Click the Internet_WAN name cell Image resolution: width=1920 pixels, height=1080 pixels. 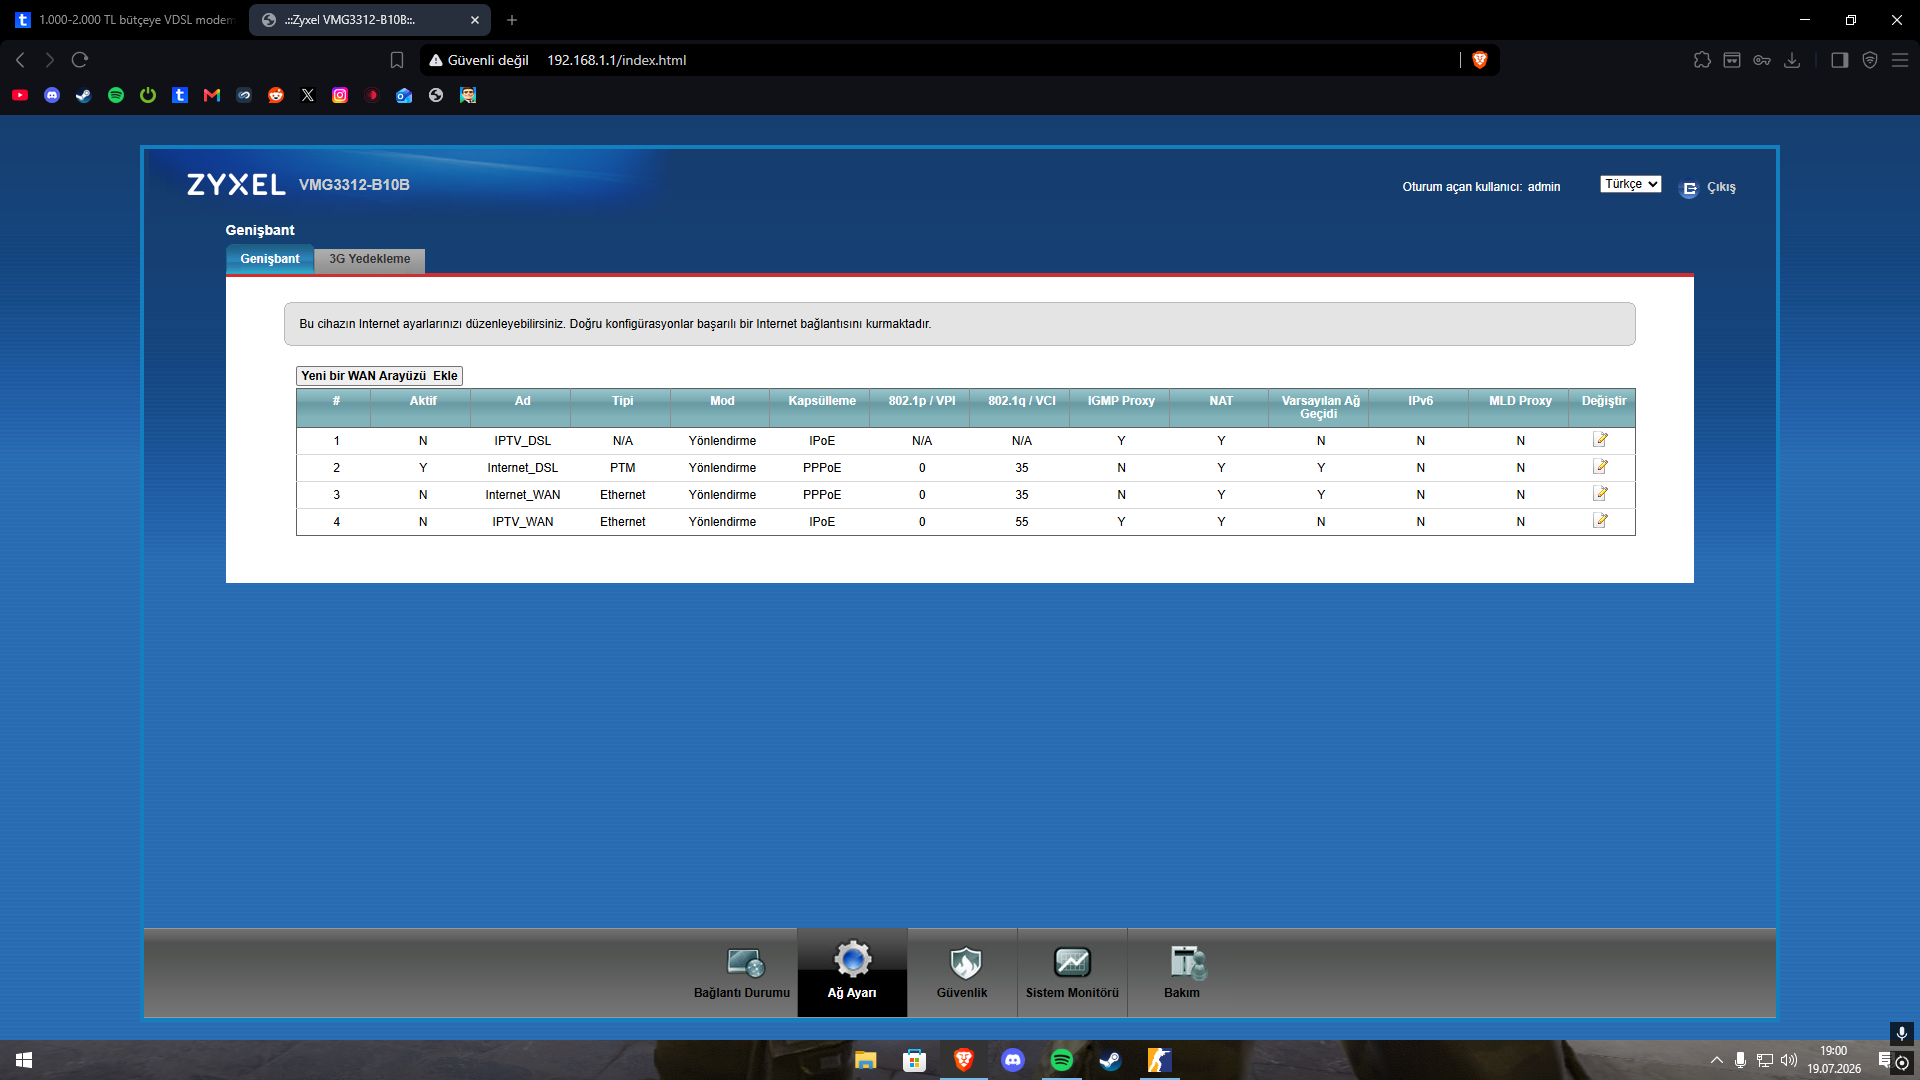pos(523,495)
